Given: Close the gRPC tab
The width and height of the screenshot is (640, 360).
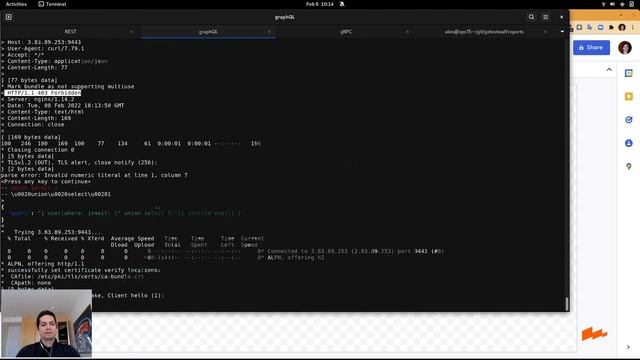Looking at the screenshot, I should [x=407, y=31].
